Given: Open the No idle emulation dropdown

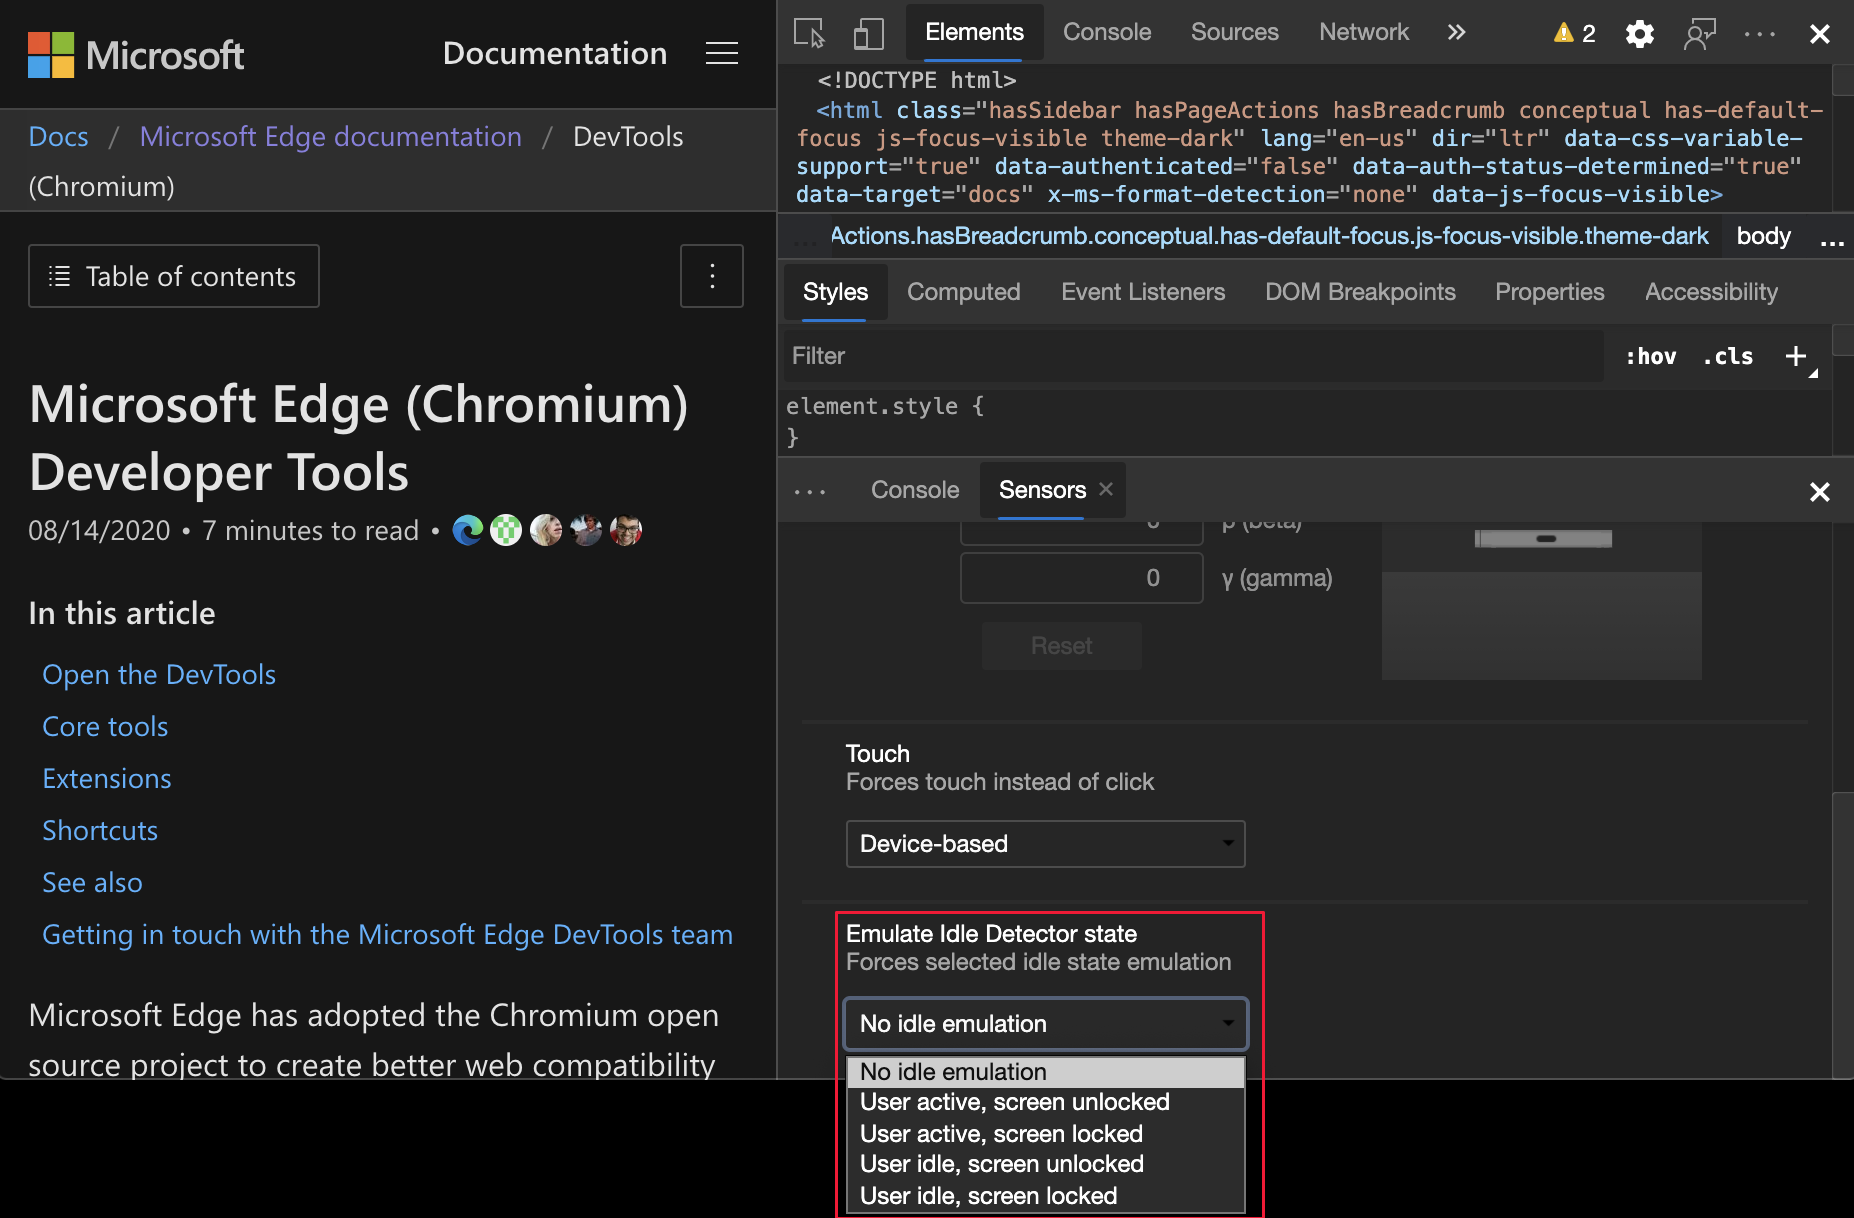Looking at the screenshot, I should pyautogui.click(x=1045, y=1024).
